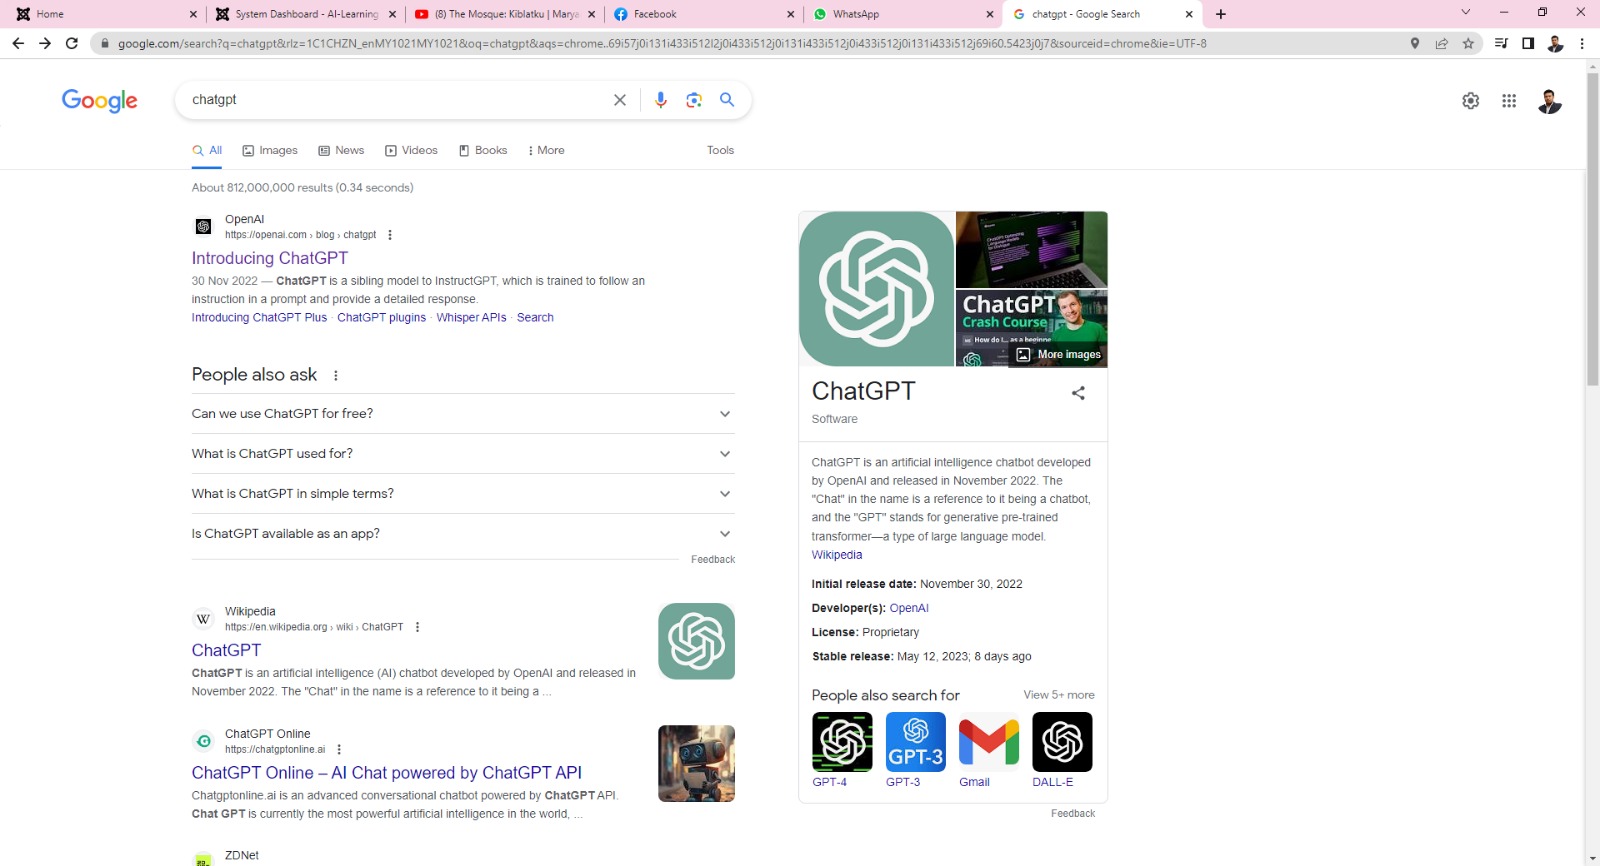Click the voice search microphone icon
This screenshot has width=1600, height=866.
[x=660, y=100]
